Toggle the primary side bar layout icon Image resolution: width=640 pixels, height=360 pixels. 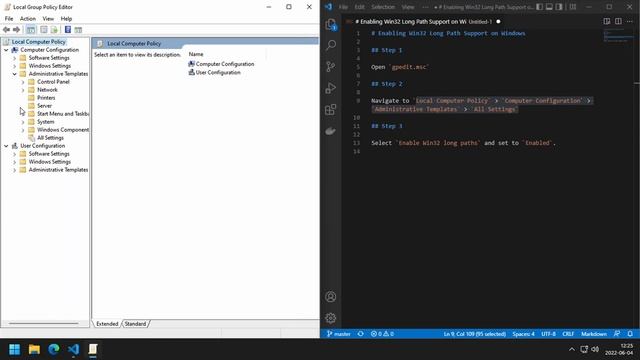540,7
